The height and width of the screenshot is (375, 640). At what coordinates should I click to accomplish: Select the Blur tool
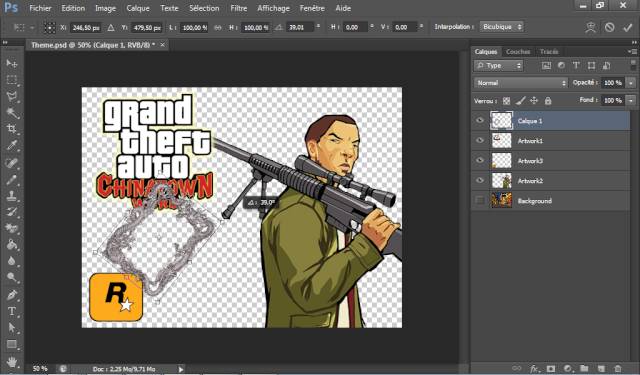pos(12,261)
